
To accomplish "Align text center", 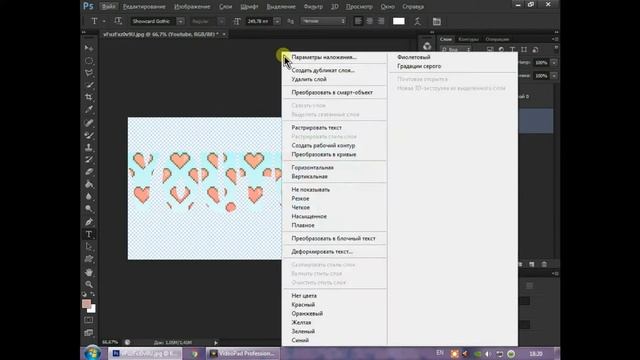I will 369,21.
